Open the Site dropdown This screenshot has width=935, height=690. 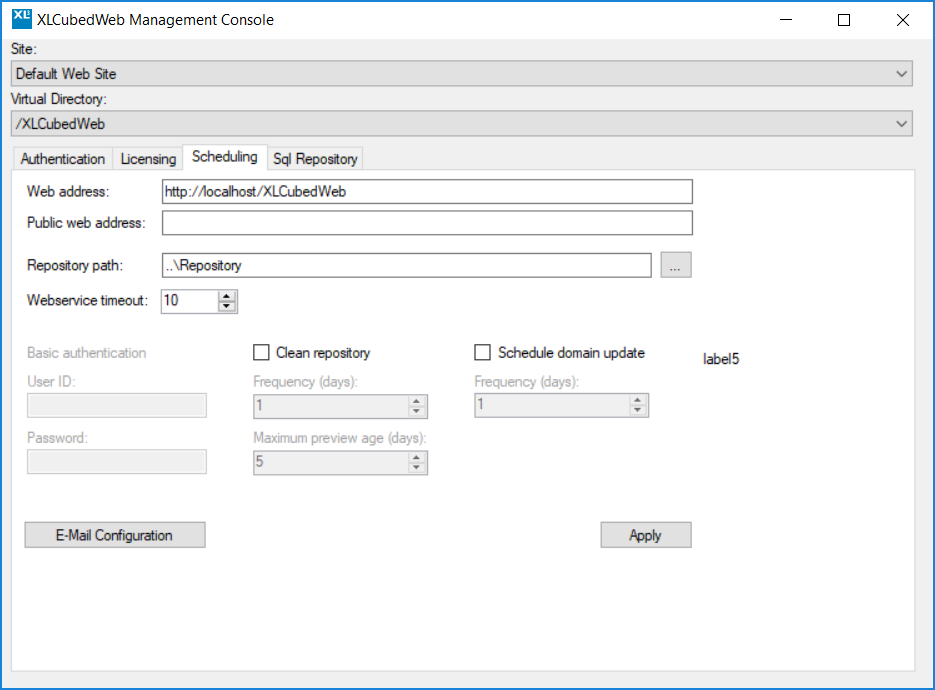click(x=462, y=73)
